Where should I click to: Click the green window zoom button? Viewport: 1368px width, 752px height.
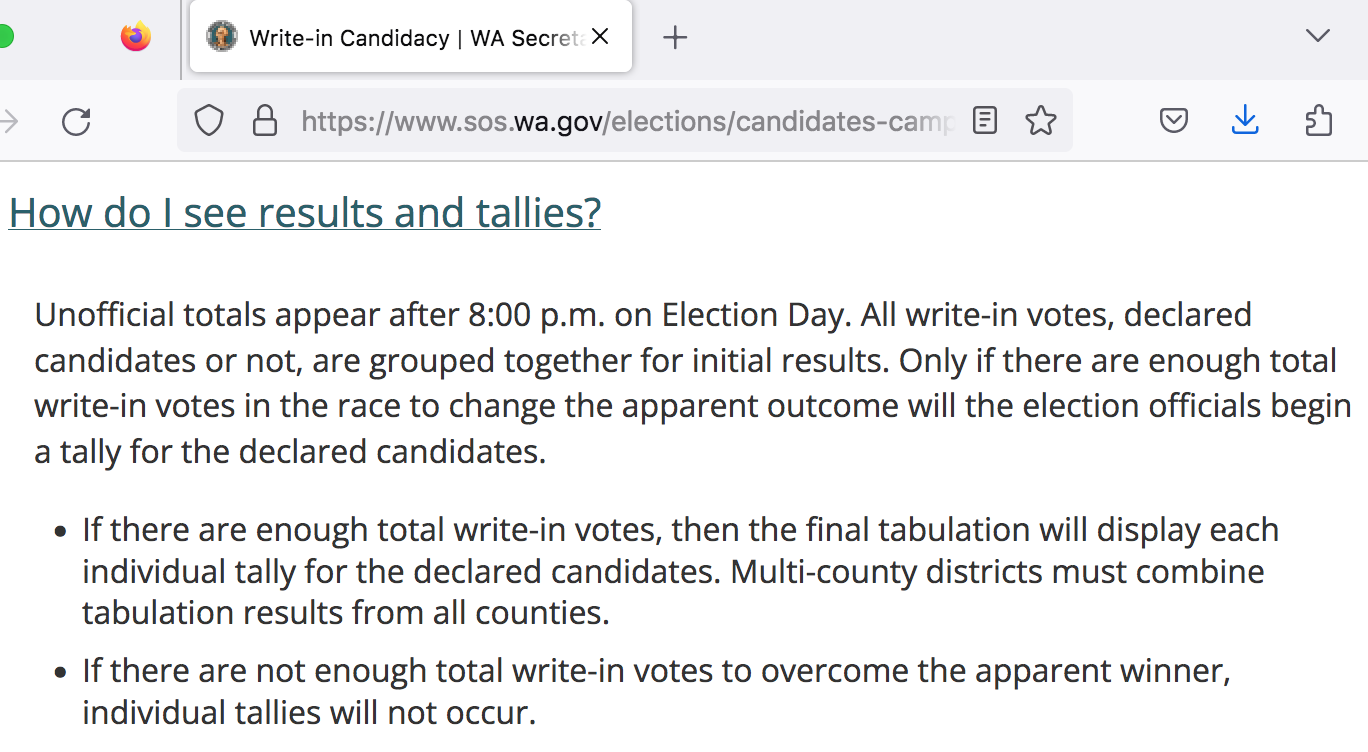[x=5, y=37]
